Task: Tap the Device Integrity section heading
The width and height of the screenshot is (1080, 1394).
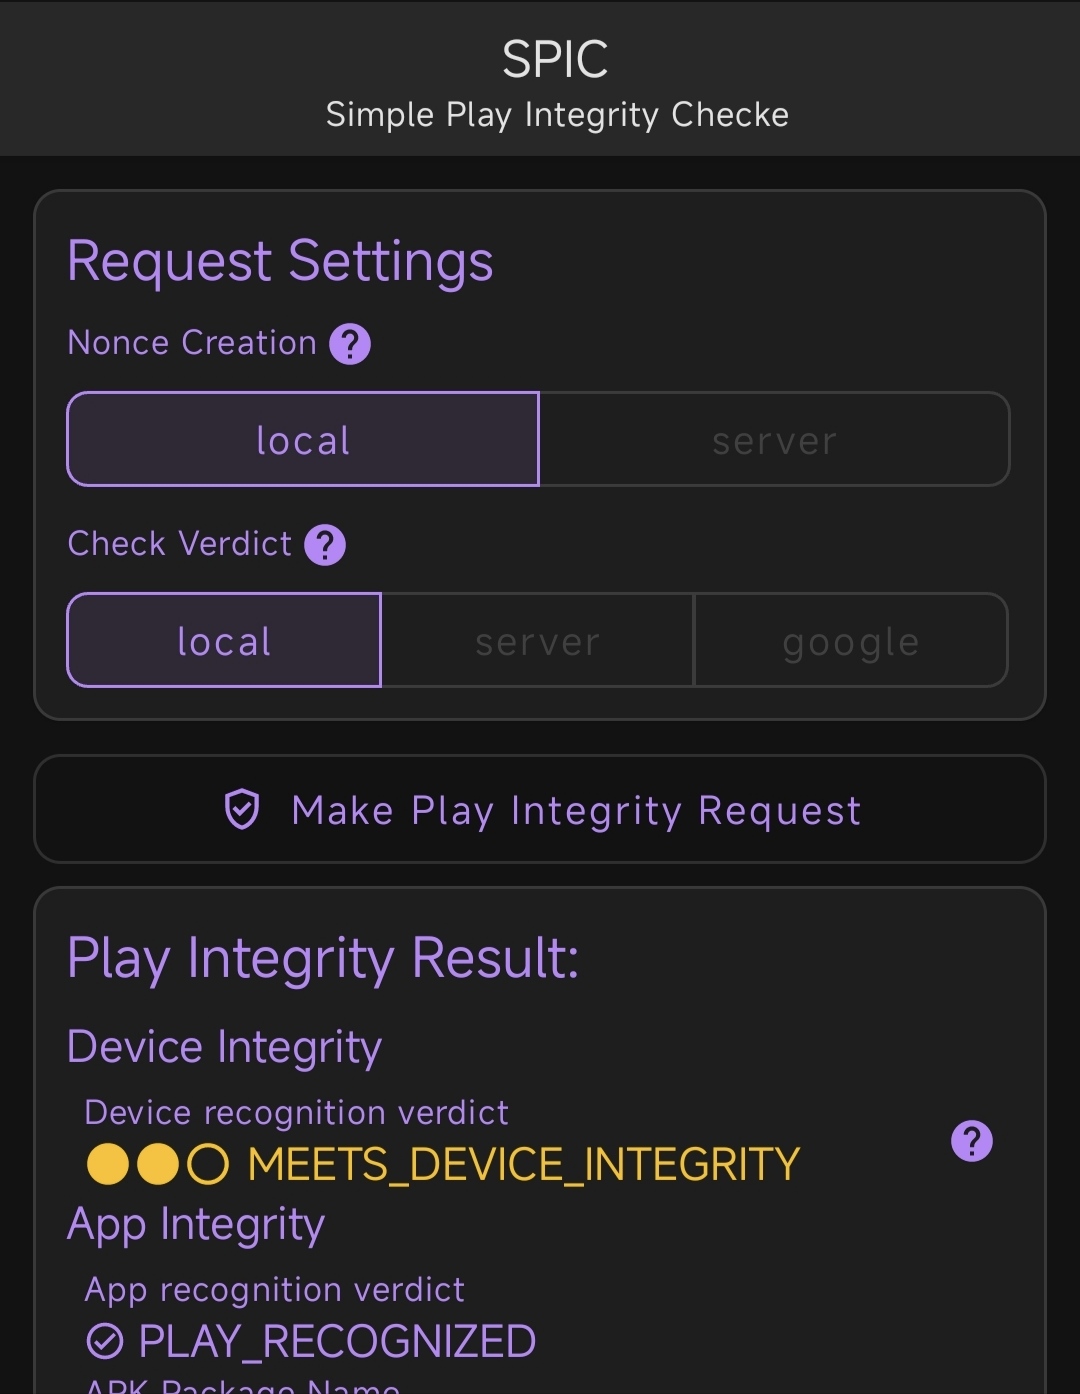Action: [x=225, y=1048]
